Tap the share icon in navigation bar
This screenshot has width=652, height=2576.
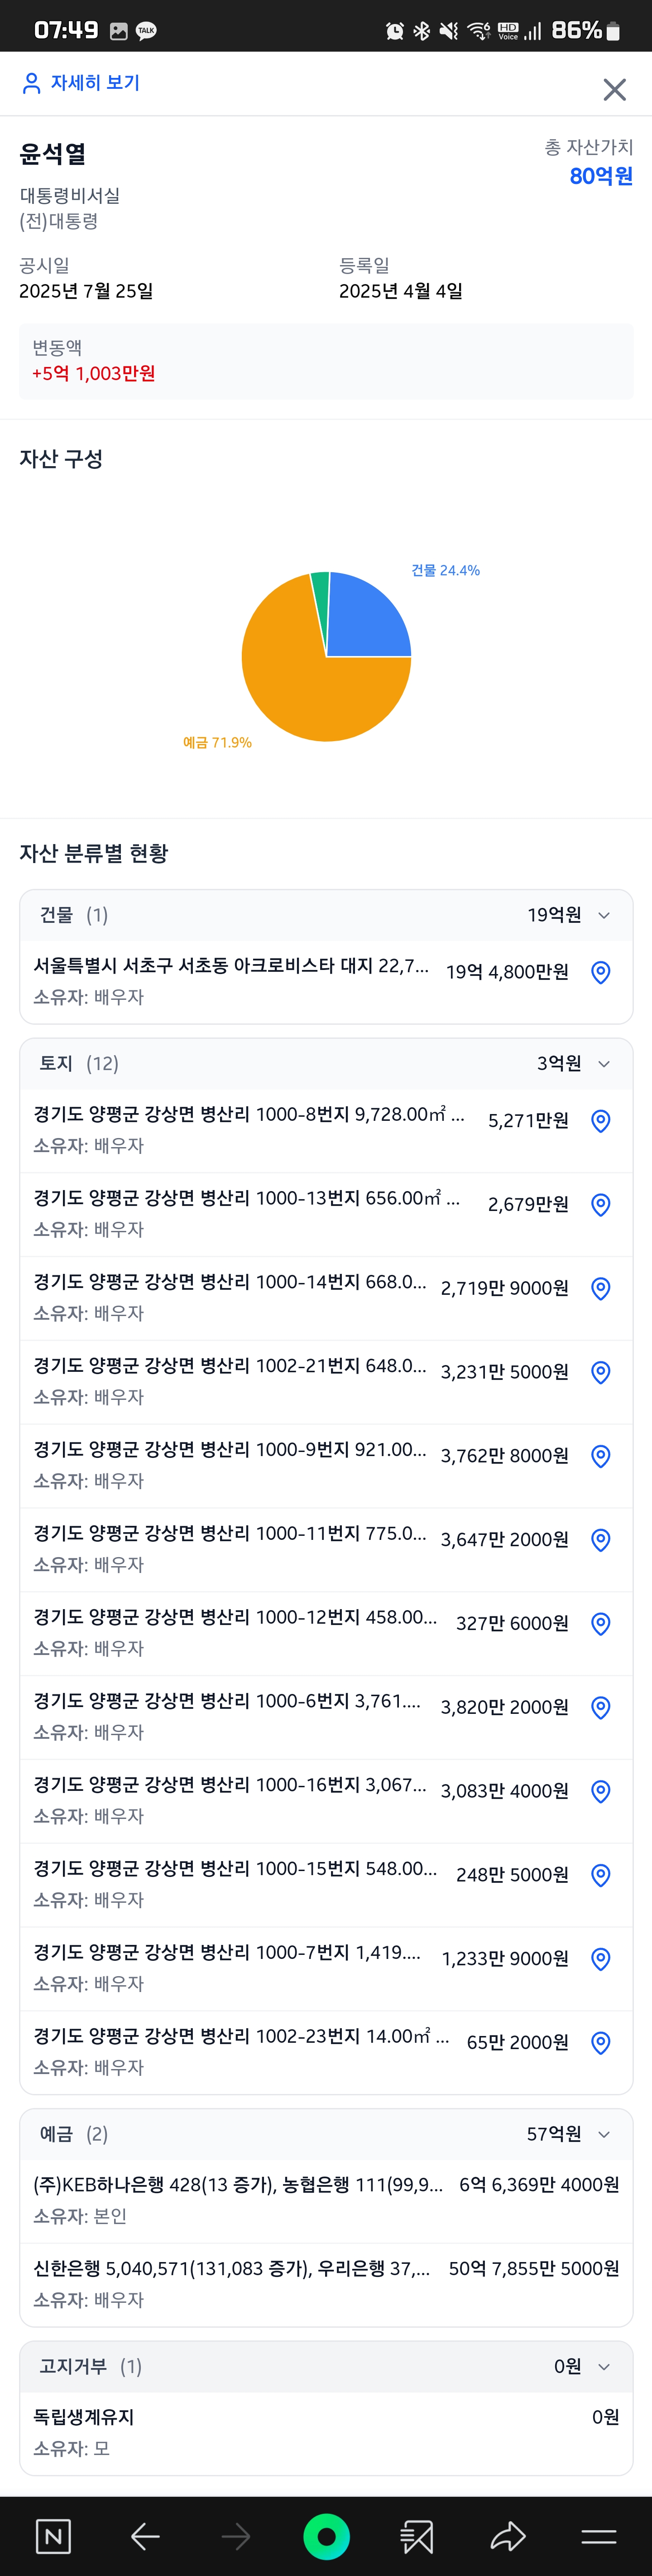[507, 2536]
